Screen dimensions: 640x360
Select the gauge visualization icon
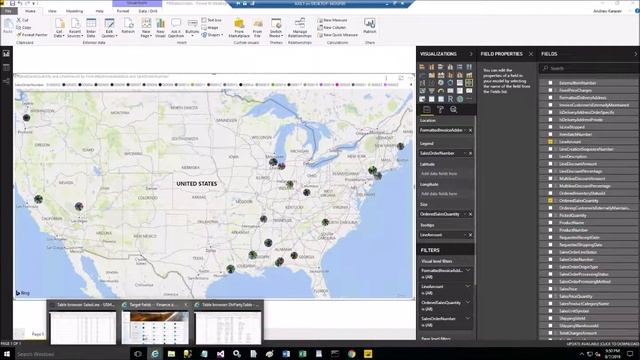point(441,91)
